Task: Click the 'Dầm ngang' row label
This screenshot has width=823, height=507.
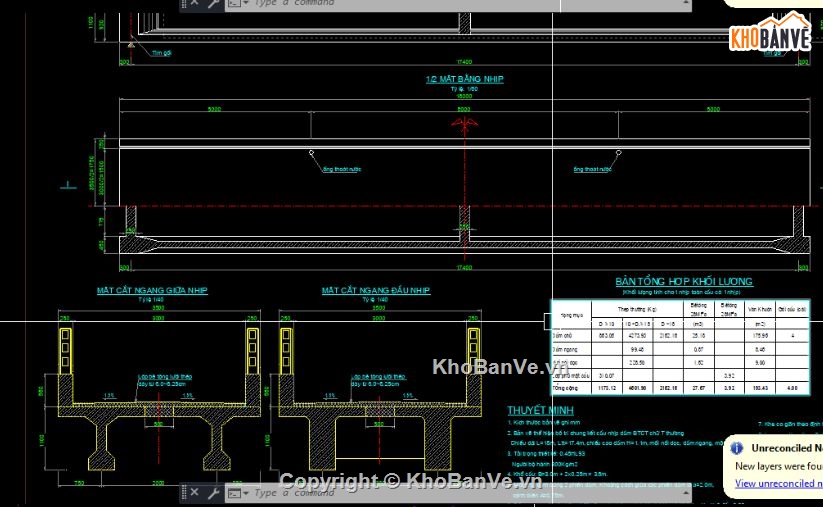Action: (565, 349)
